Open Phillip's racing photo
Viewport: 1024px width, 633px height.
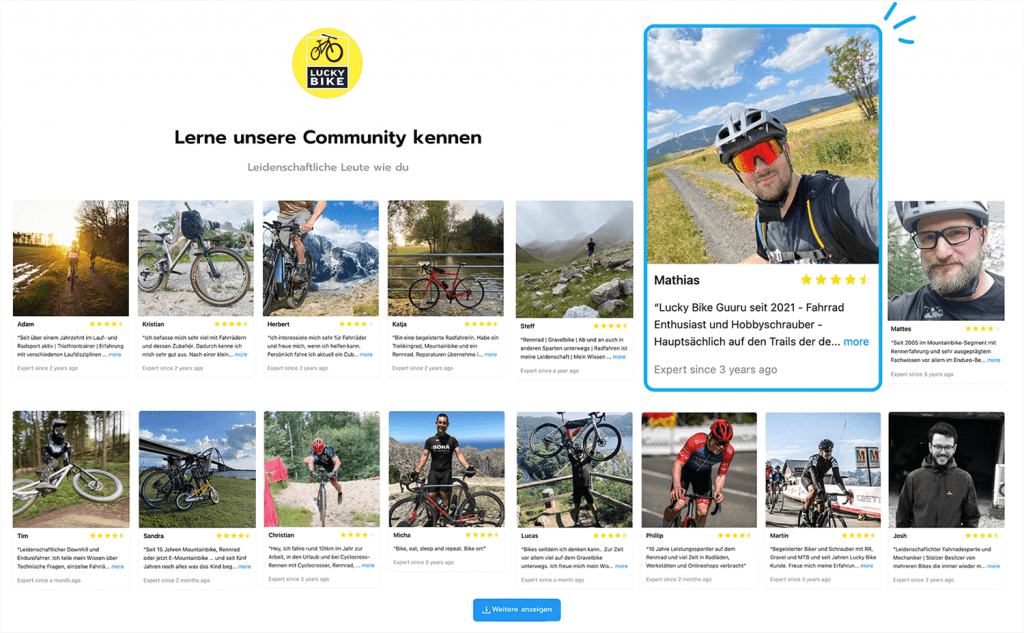tap(699, 470)
